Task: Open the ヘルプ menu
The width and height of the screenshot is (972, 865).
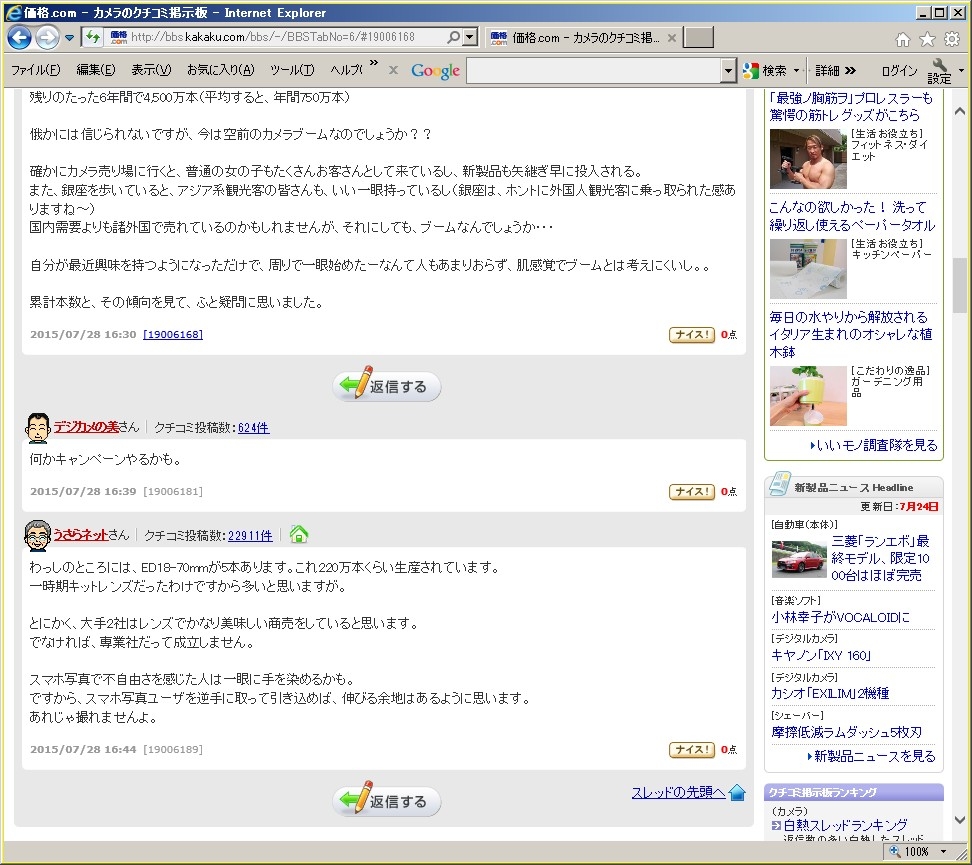Action: 347,70
